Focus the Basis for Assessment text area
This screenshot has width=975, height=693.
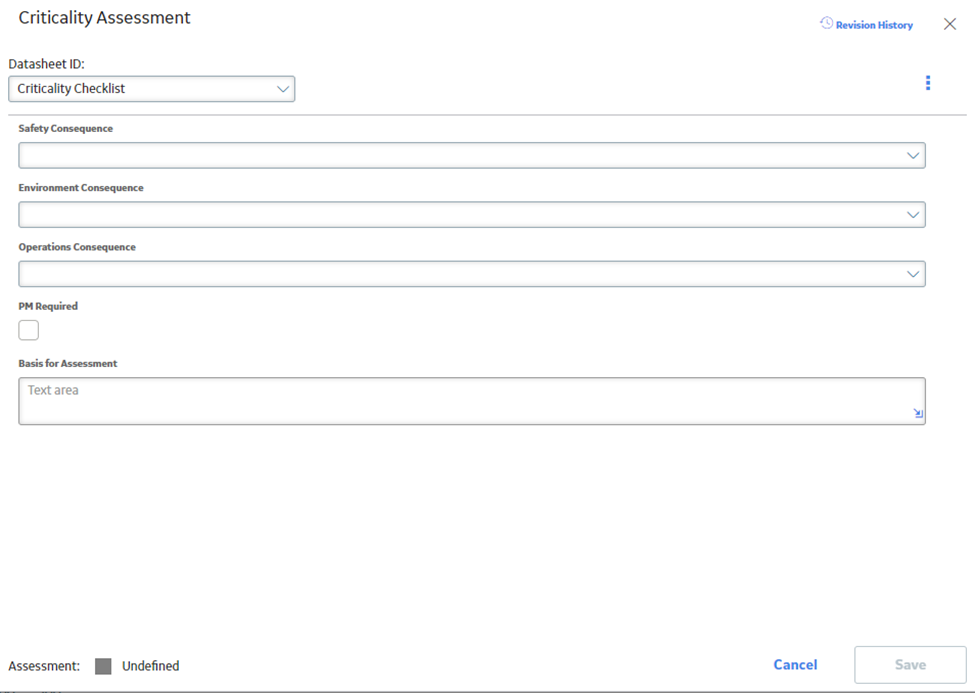[x=472, y=401]
